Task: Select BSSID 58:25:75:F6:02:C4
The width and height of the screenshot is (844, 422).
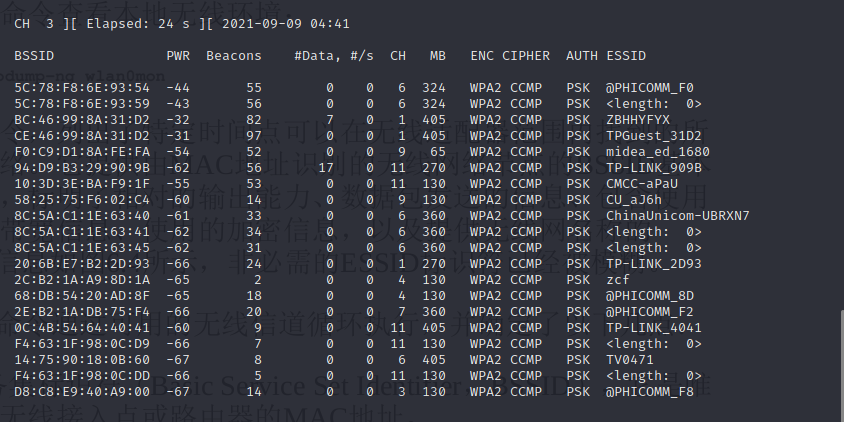Action: pos(82,200)
